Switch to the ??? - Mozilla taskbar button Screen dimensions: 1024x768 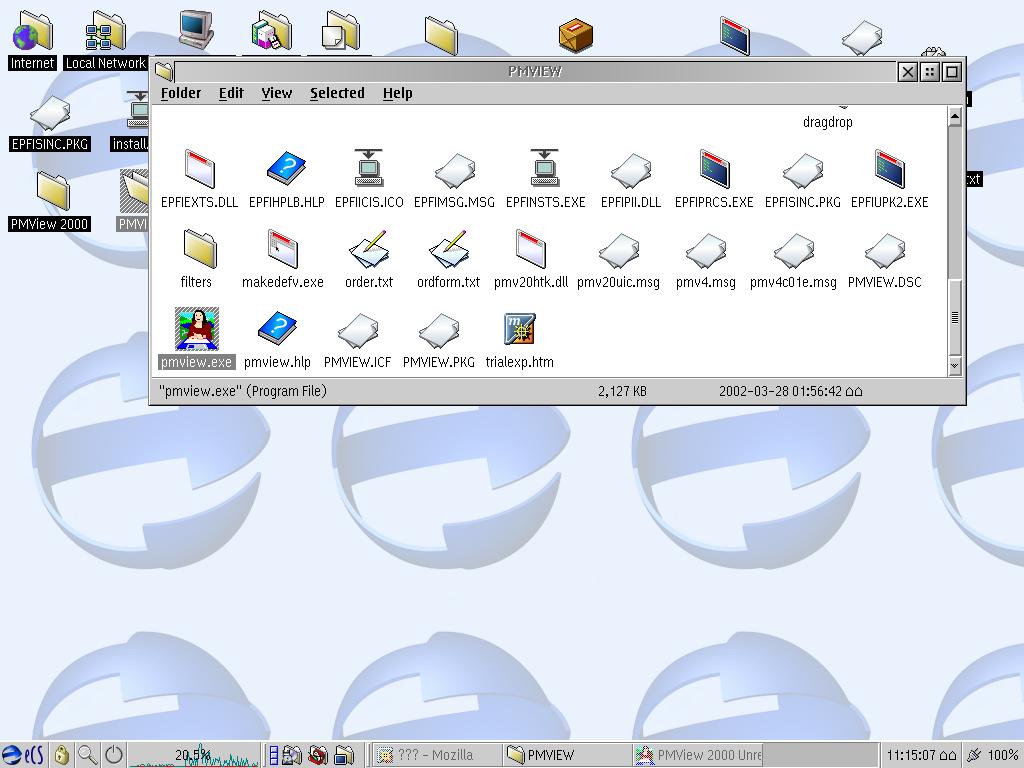(436, 755)
